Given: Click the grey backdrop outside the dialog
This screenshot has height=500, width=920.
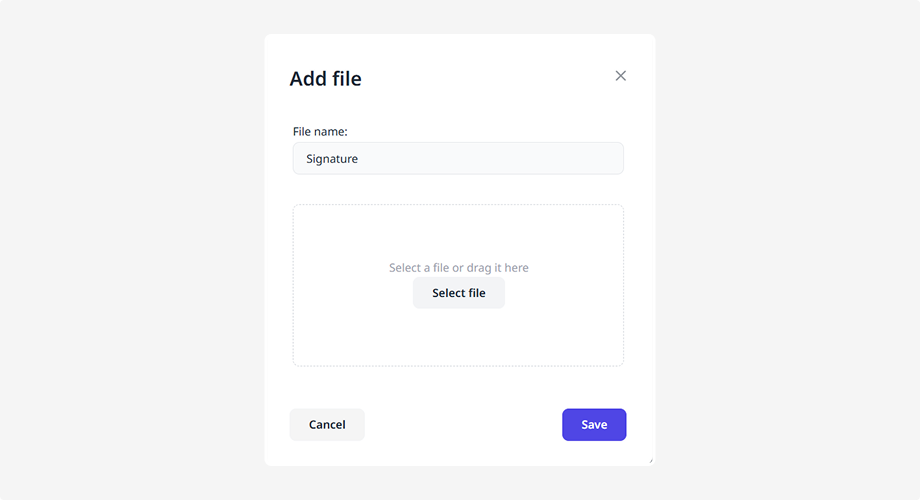Looking at the screenshot, I should pyautogui.click(x=130, y=250).
